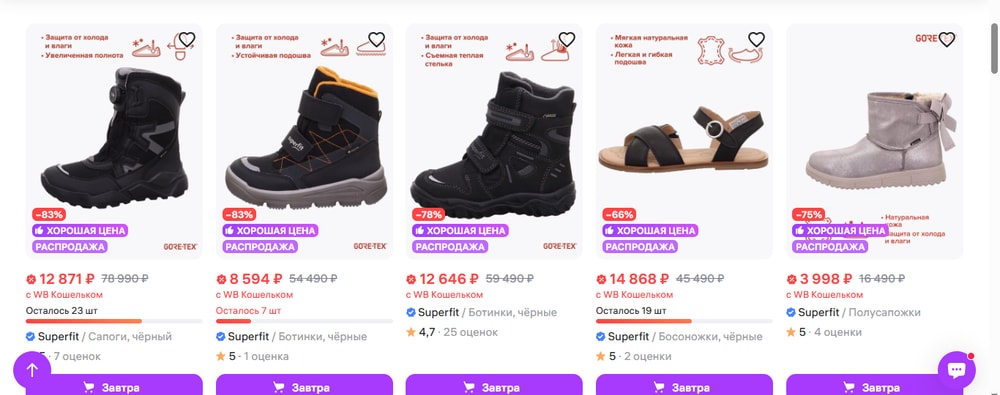Click the Завтра button for 8 594 ₽ boots

point(304,385)
